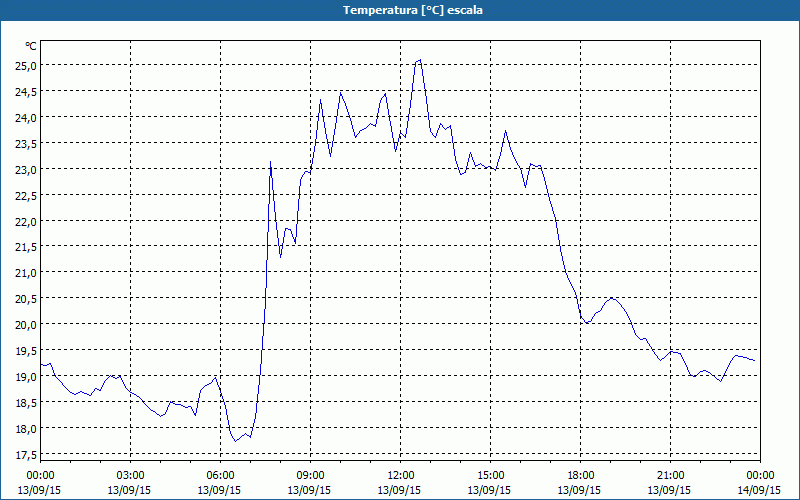This screenshot has width=800, height=500.
Task: Click the 20,0 y-axis label
Action: [x=26, y=325]
